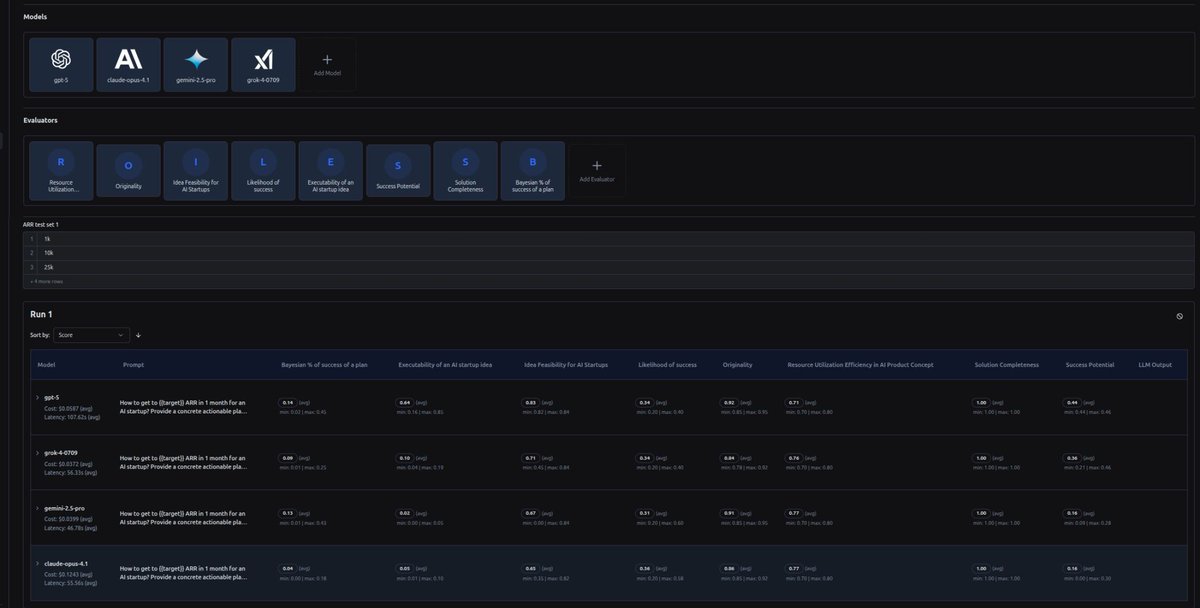This screenshot has height=608, width=1200.
Task: Show the '+ 4 more rows' in test set
Action: click(x=44, y=281)
